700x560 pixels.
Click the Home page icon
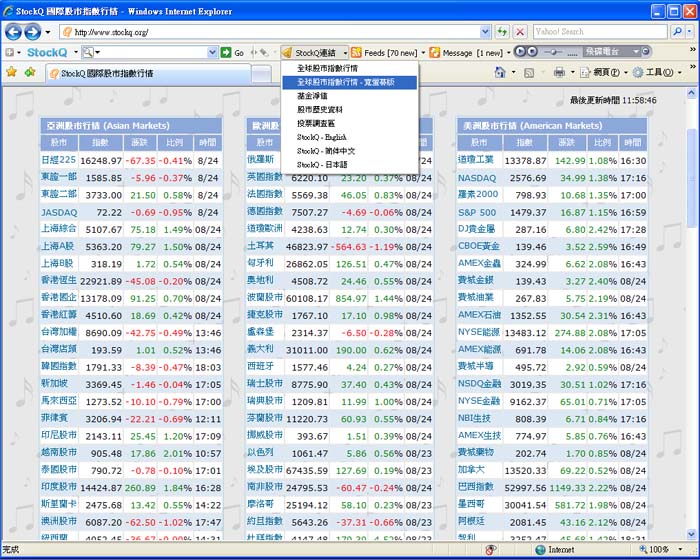500,72
